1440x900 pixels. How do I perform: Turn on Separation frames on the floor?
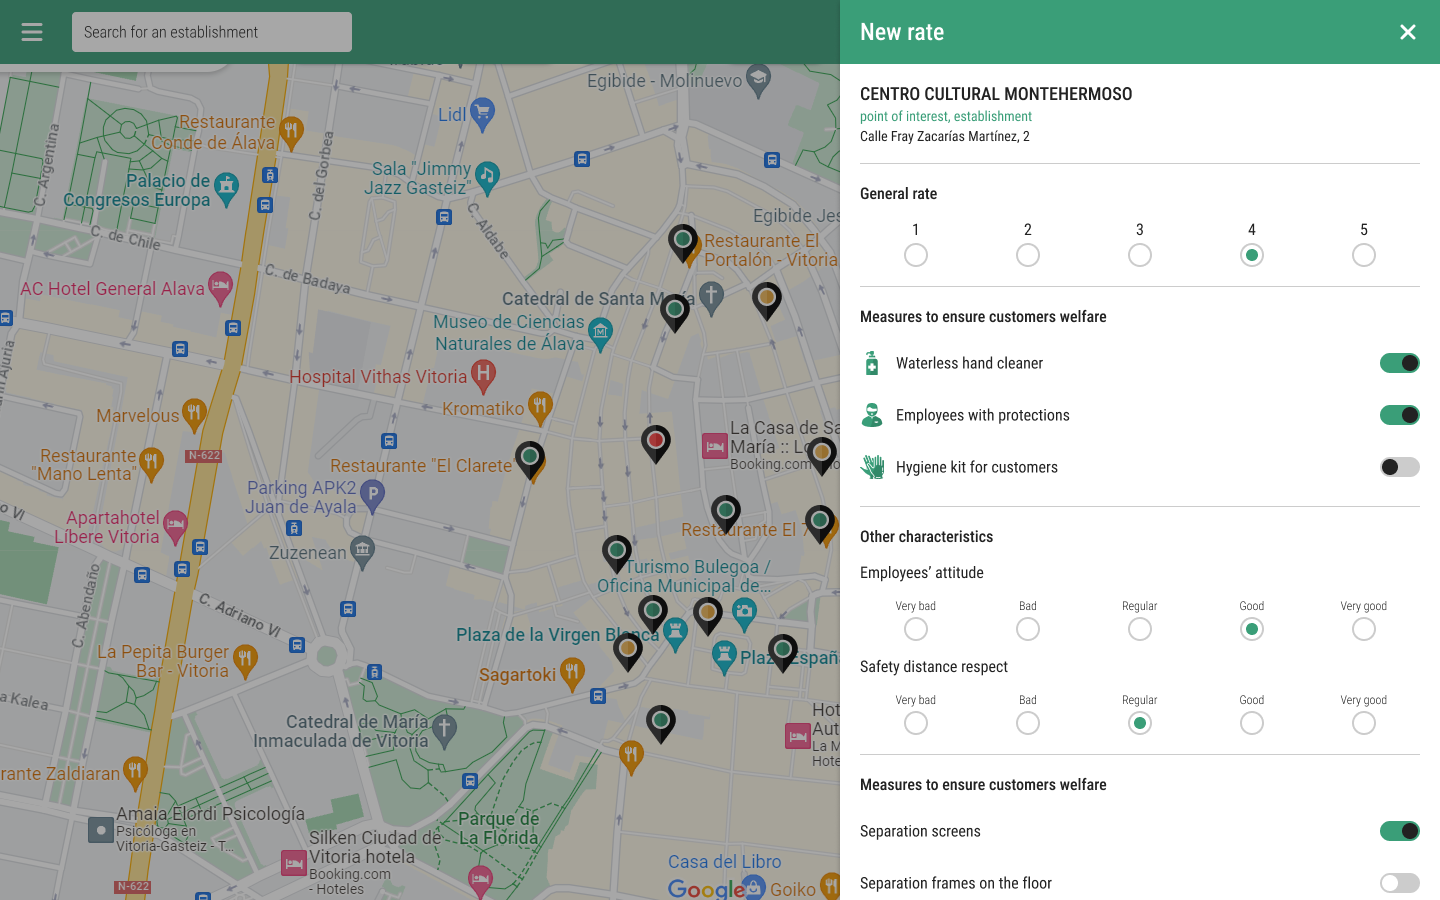click(1400, 883)
